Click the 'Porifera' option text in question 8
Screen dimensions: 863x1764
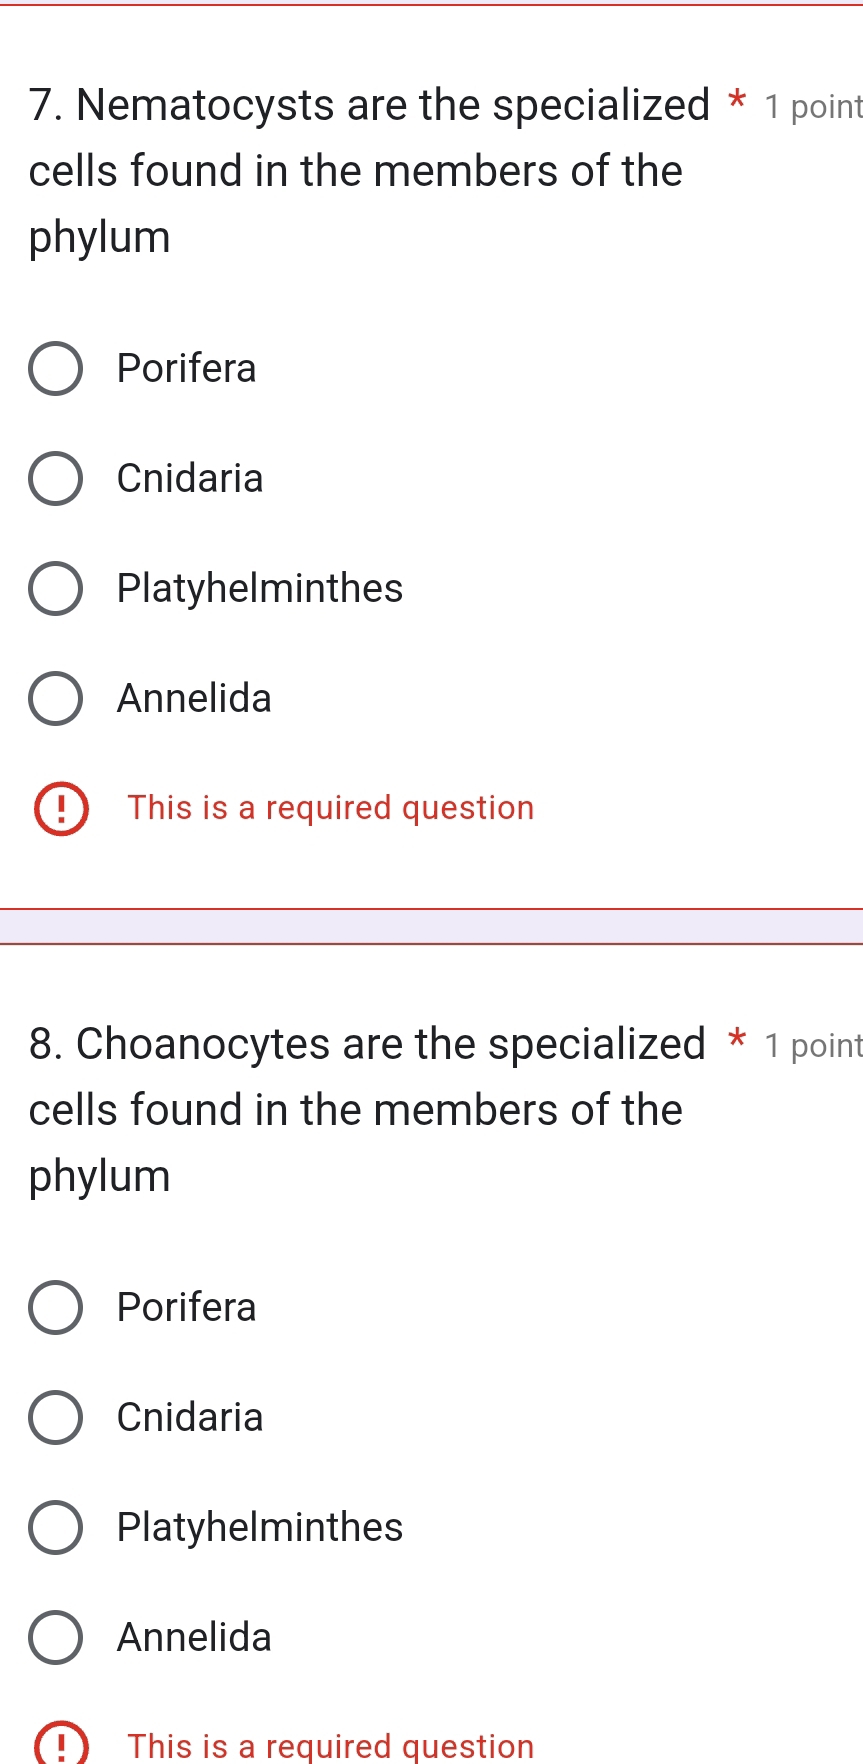[x=187, y=1308]
